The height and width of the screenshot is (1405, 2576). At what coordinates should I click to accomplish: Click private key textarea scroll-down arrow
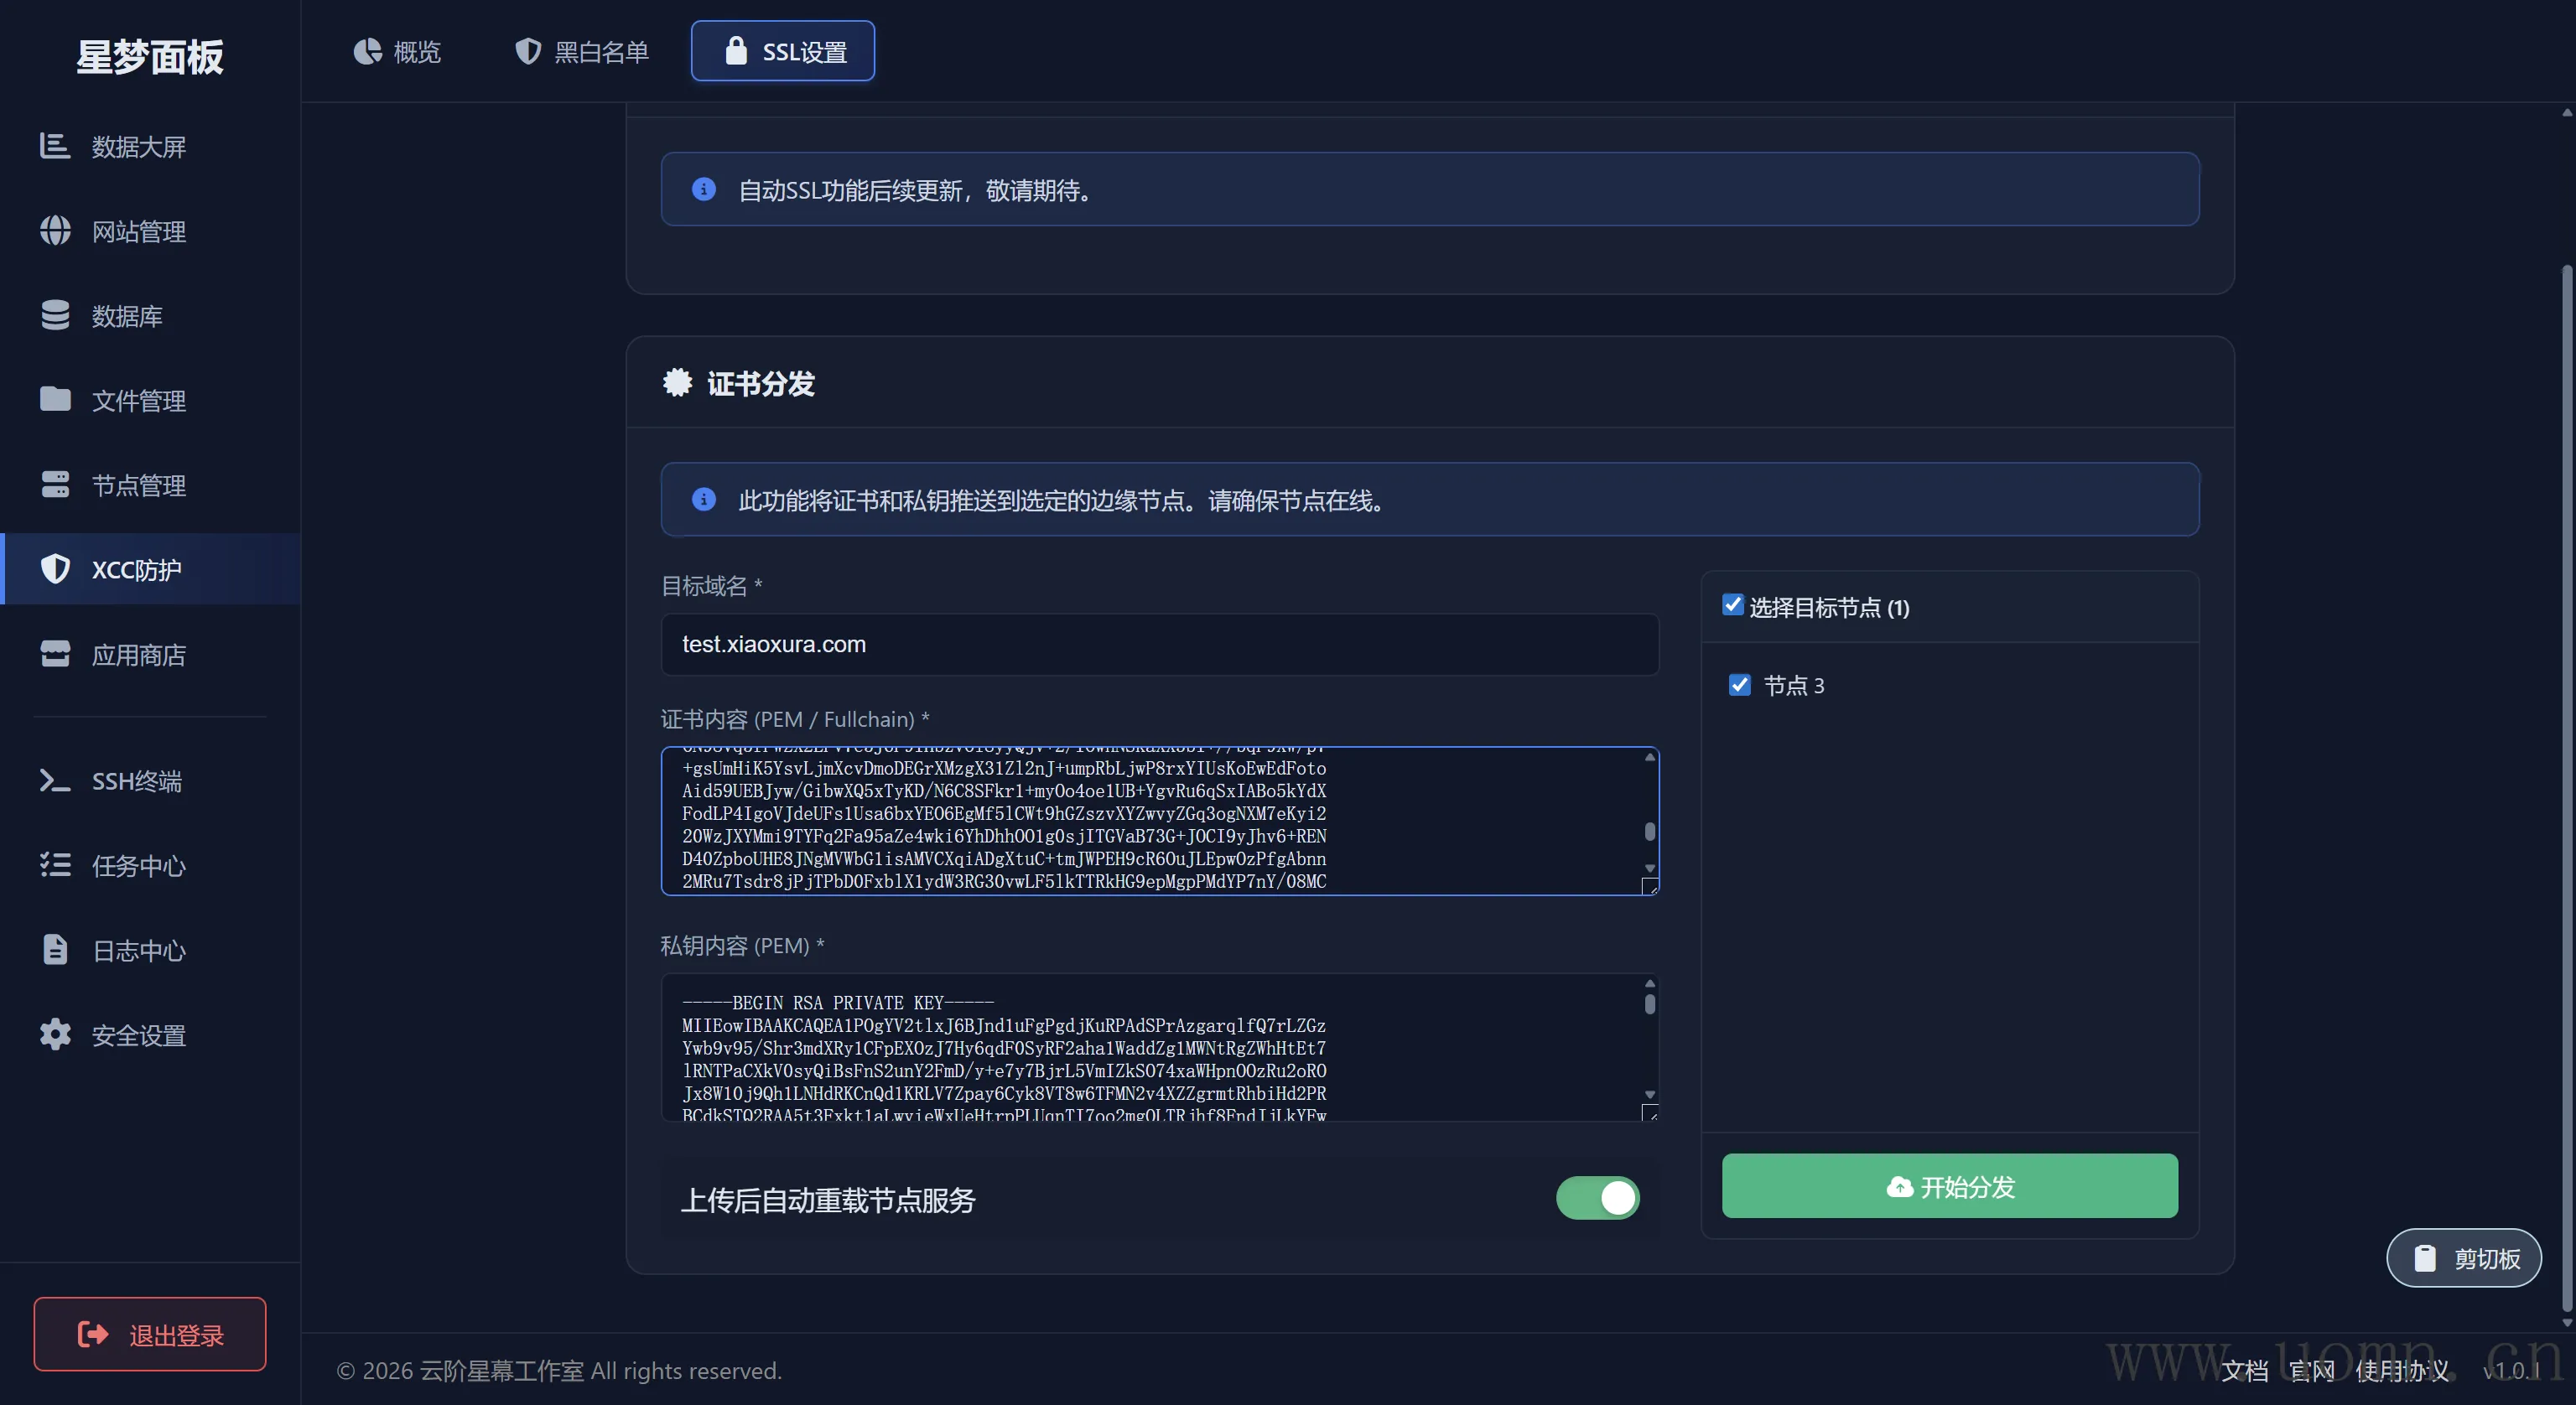tap(1649, 1094)
